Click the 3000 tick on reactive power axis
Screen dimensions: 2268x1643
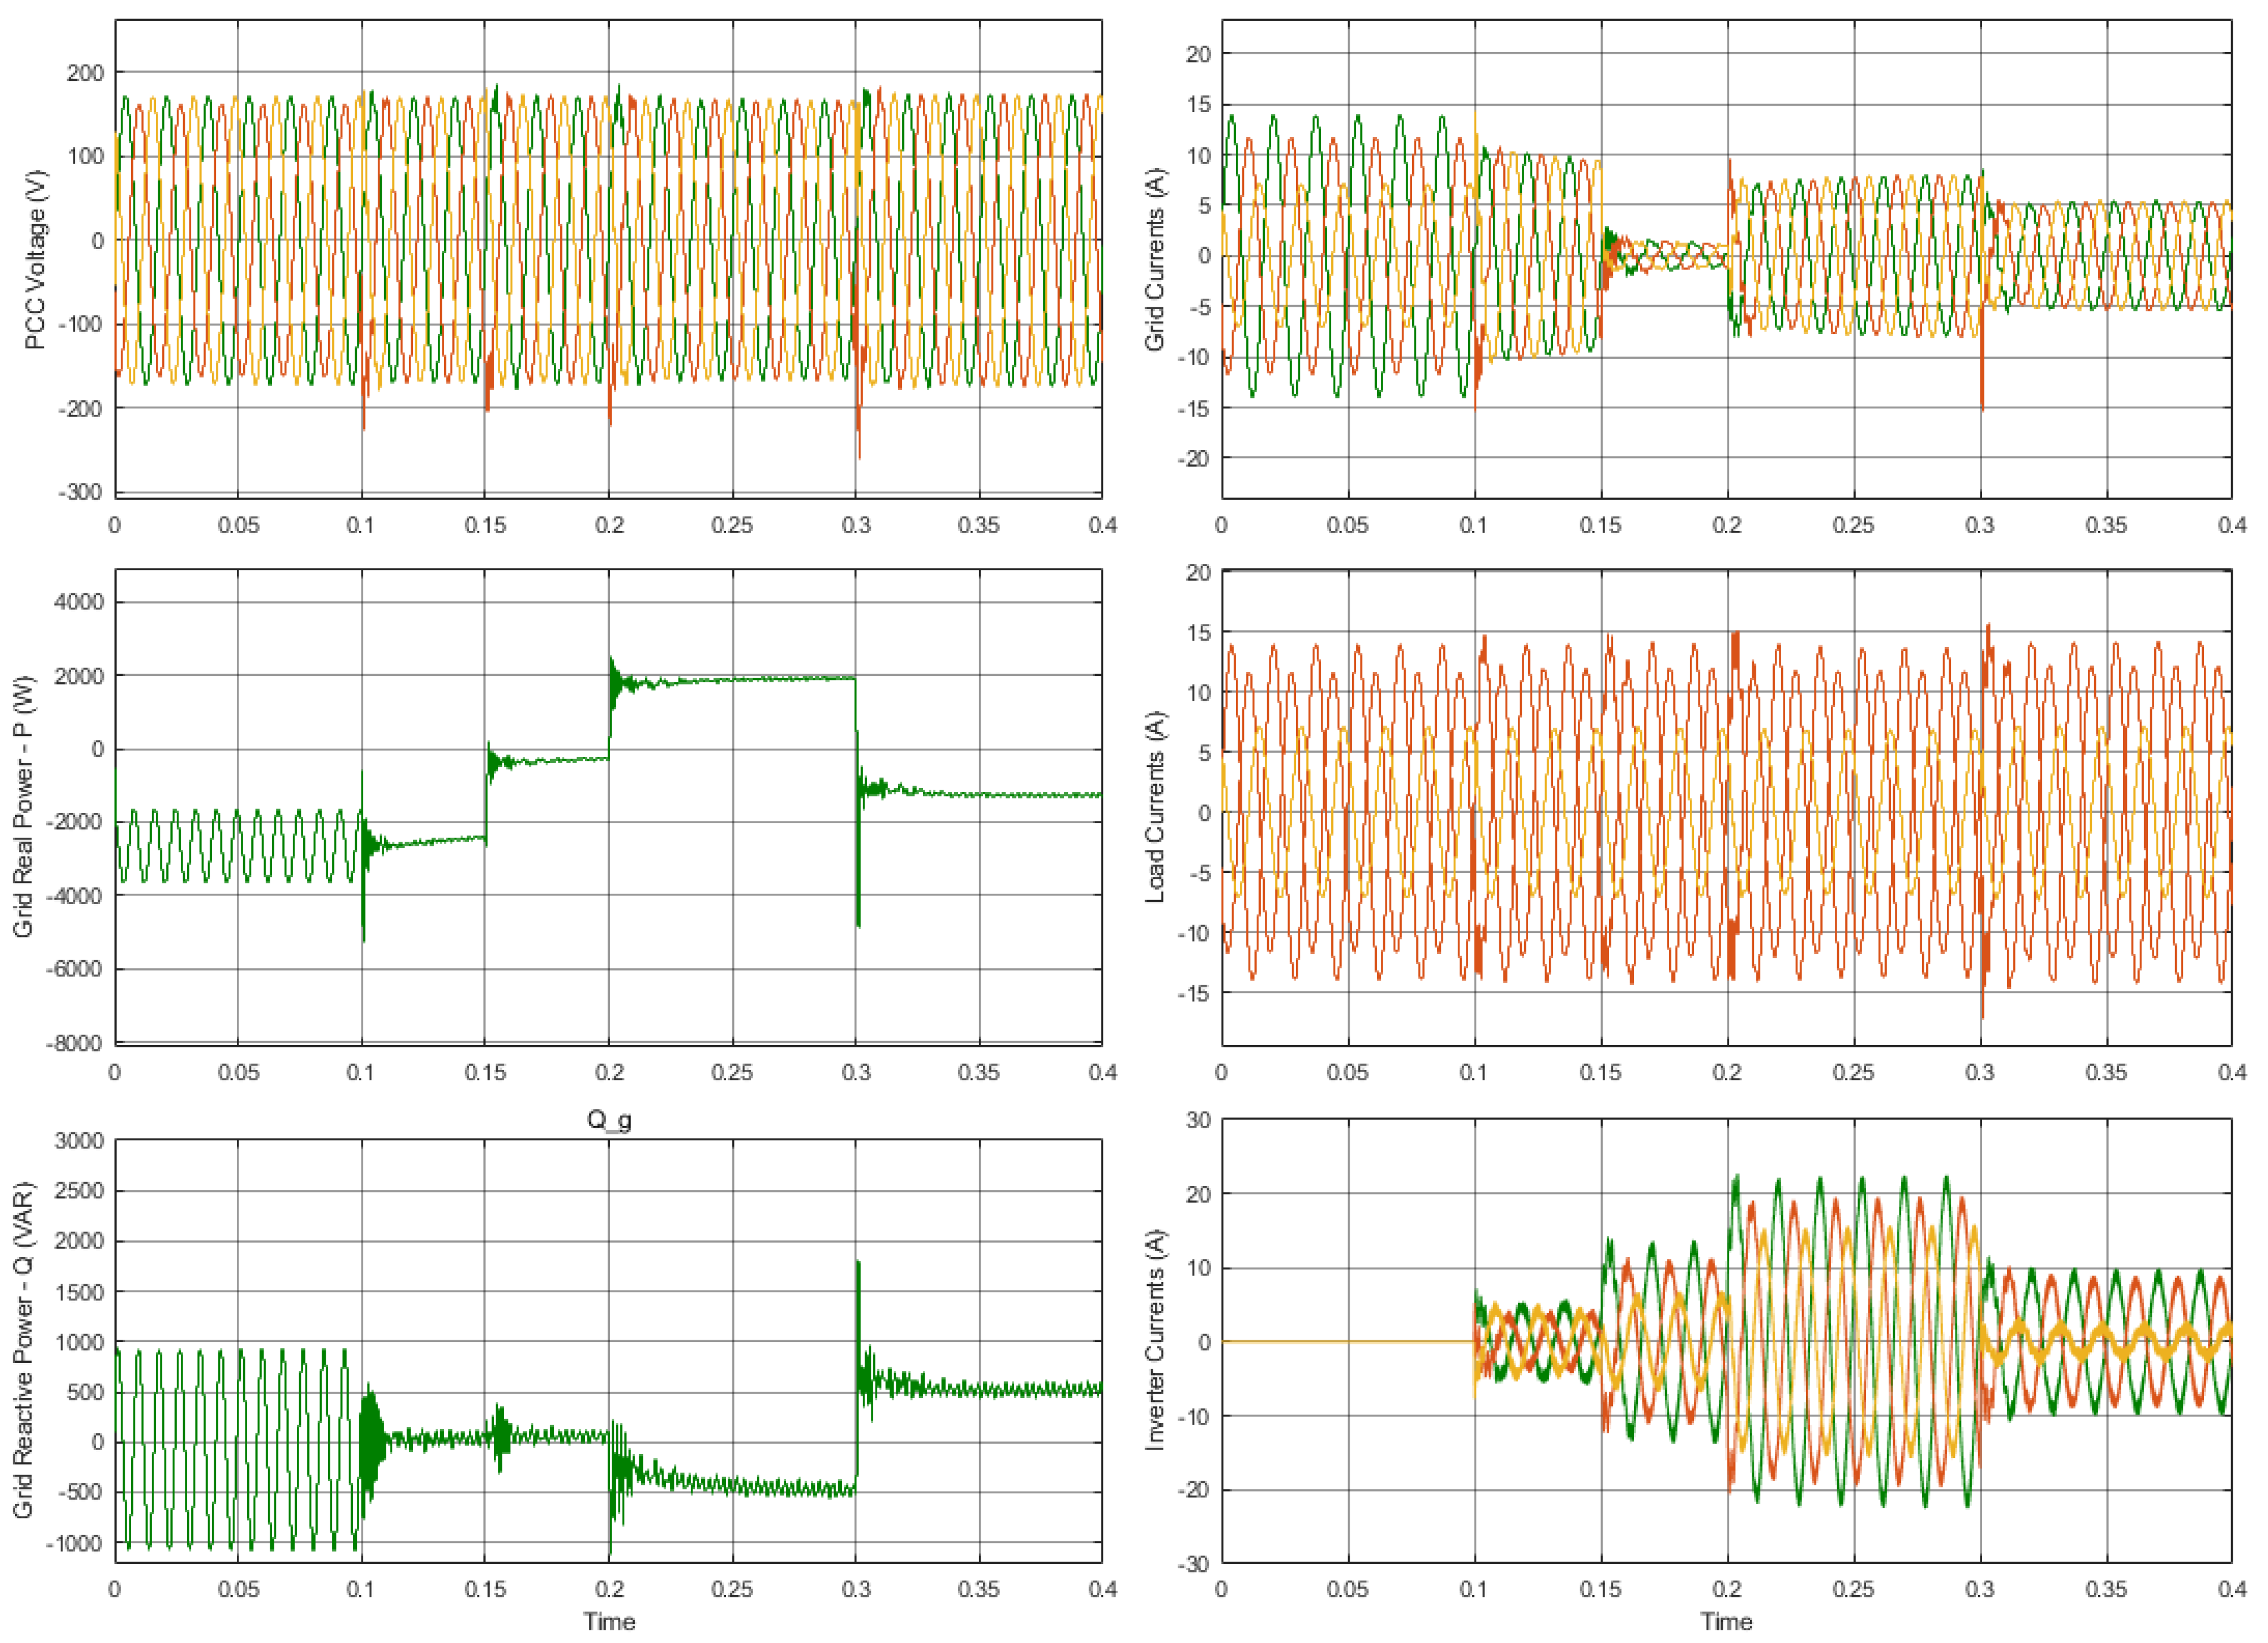(80, 1141)
